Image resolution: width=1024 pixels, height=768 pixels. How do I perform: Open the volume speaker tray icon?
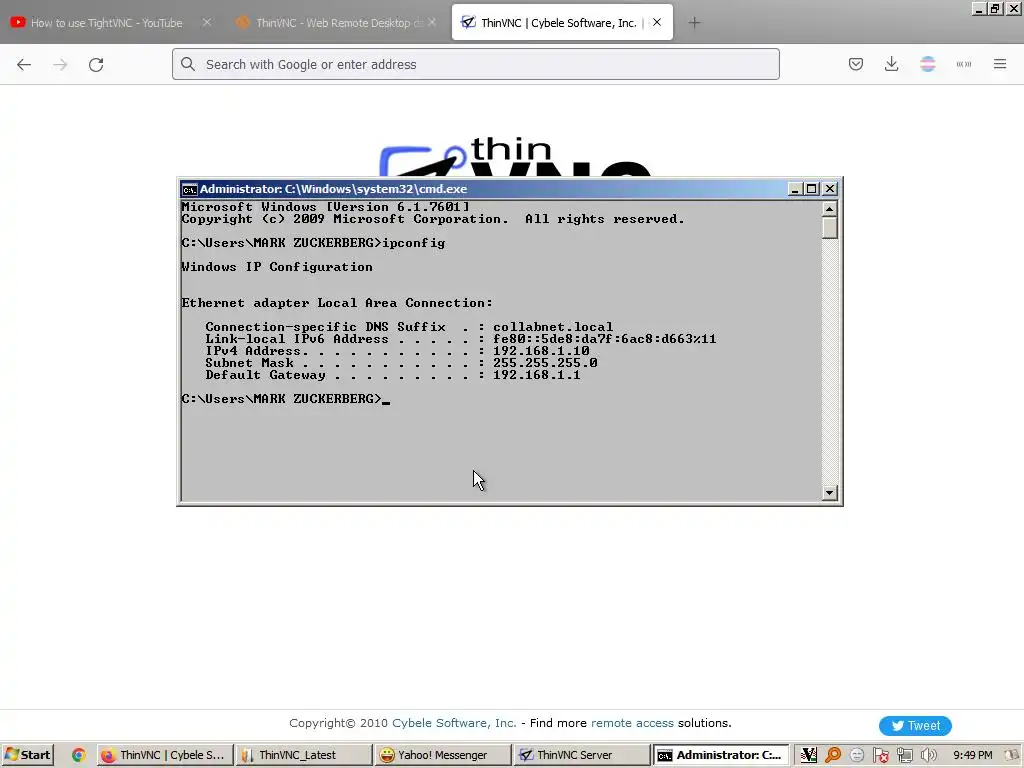[x=928, y=755]
